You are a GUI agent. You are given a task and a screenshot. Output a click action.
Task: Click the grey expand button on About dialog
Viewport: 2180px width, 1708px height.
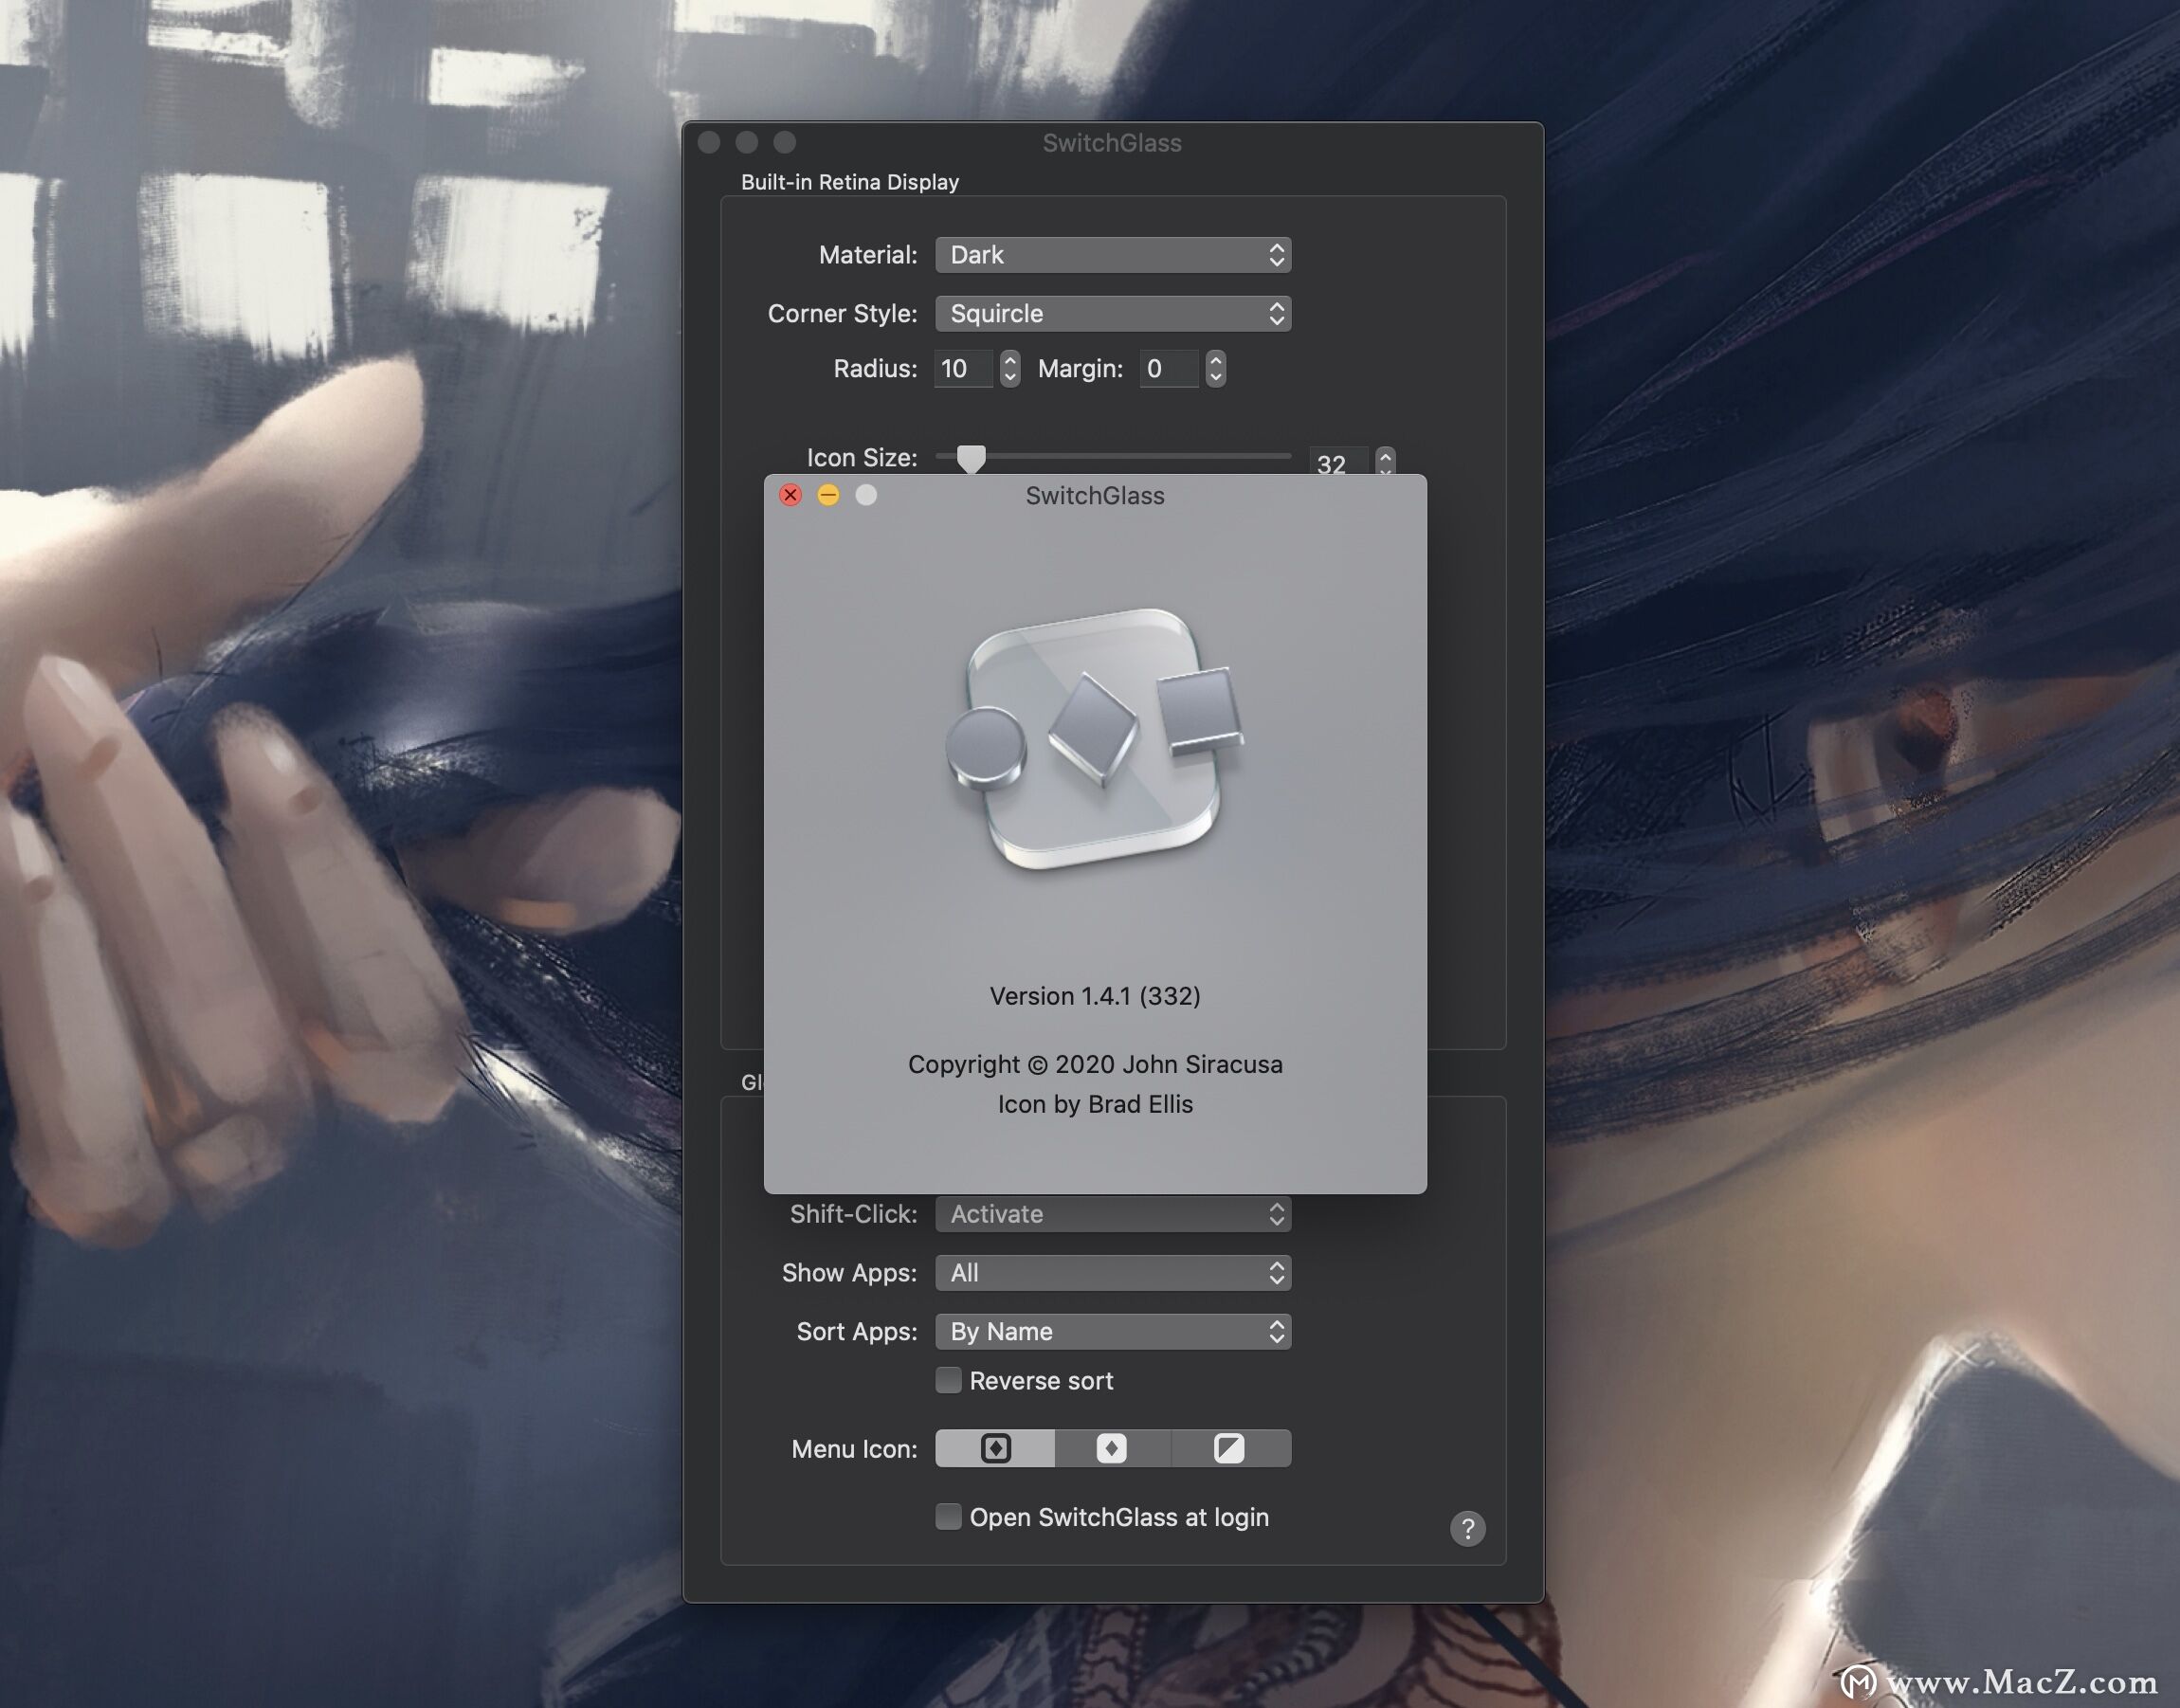point(865,496)
